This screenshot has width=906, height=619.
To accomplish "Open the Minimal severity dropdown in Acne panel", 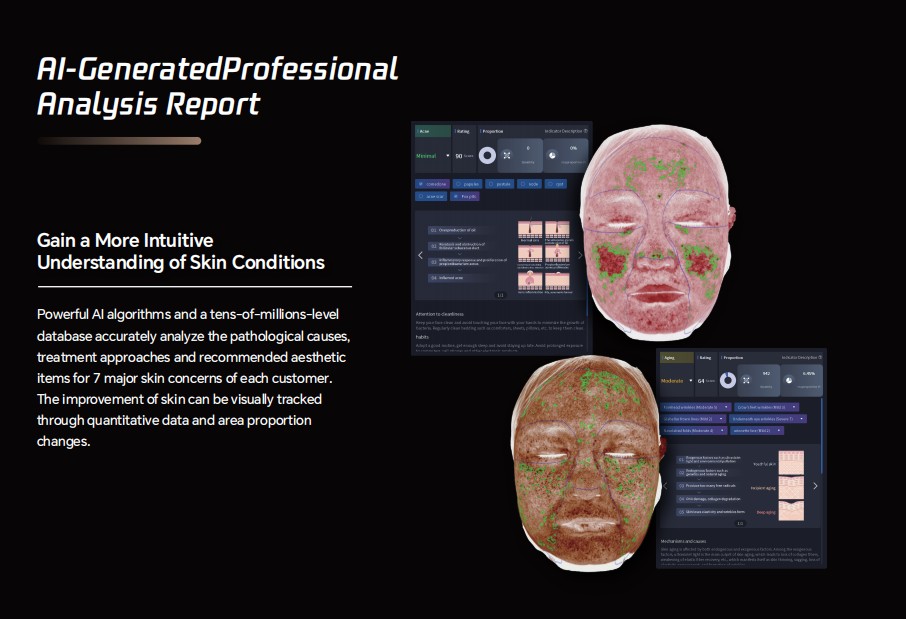I will pos(433,155).
